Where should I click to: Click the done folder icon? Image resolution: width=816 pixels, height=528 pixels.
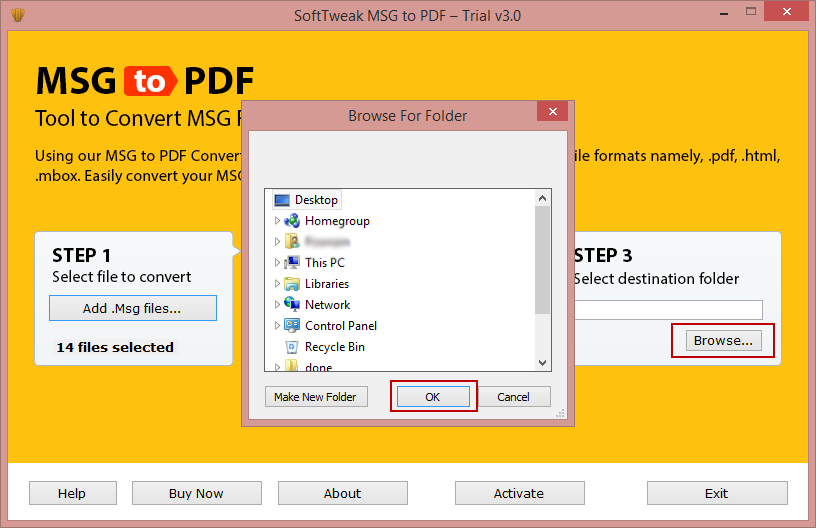coord(292,366)
